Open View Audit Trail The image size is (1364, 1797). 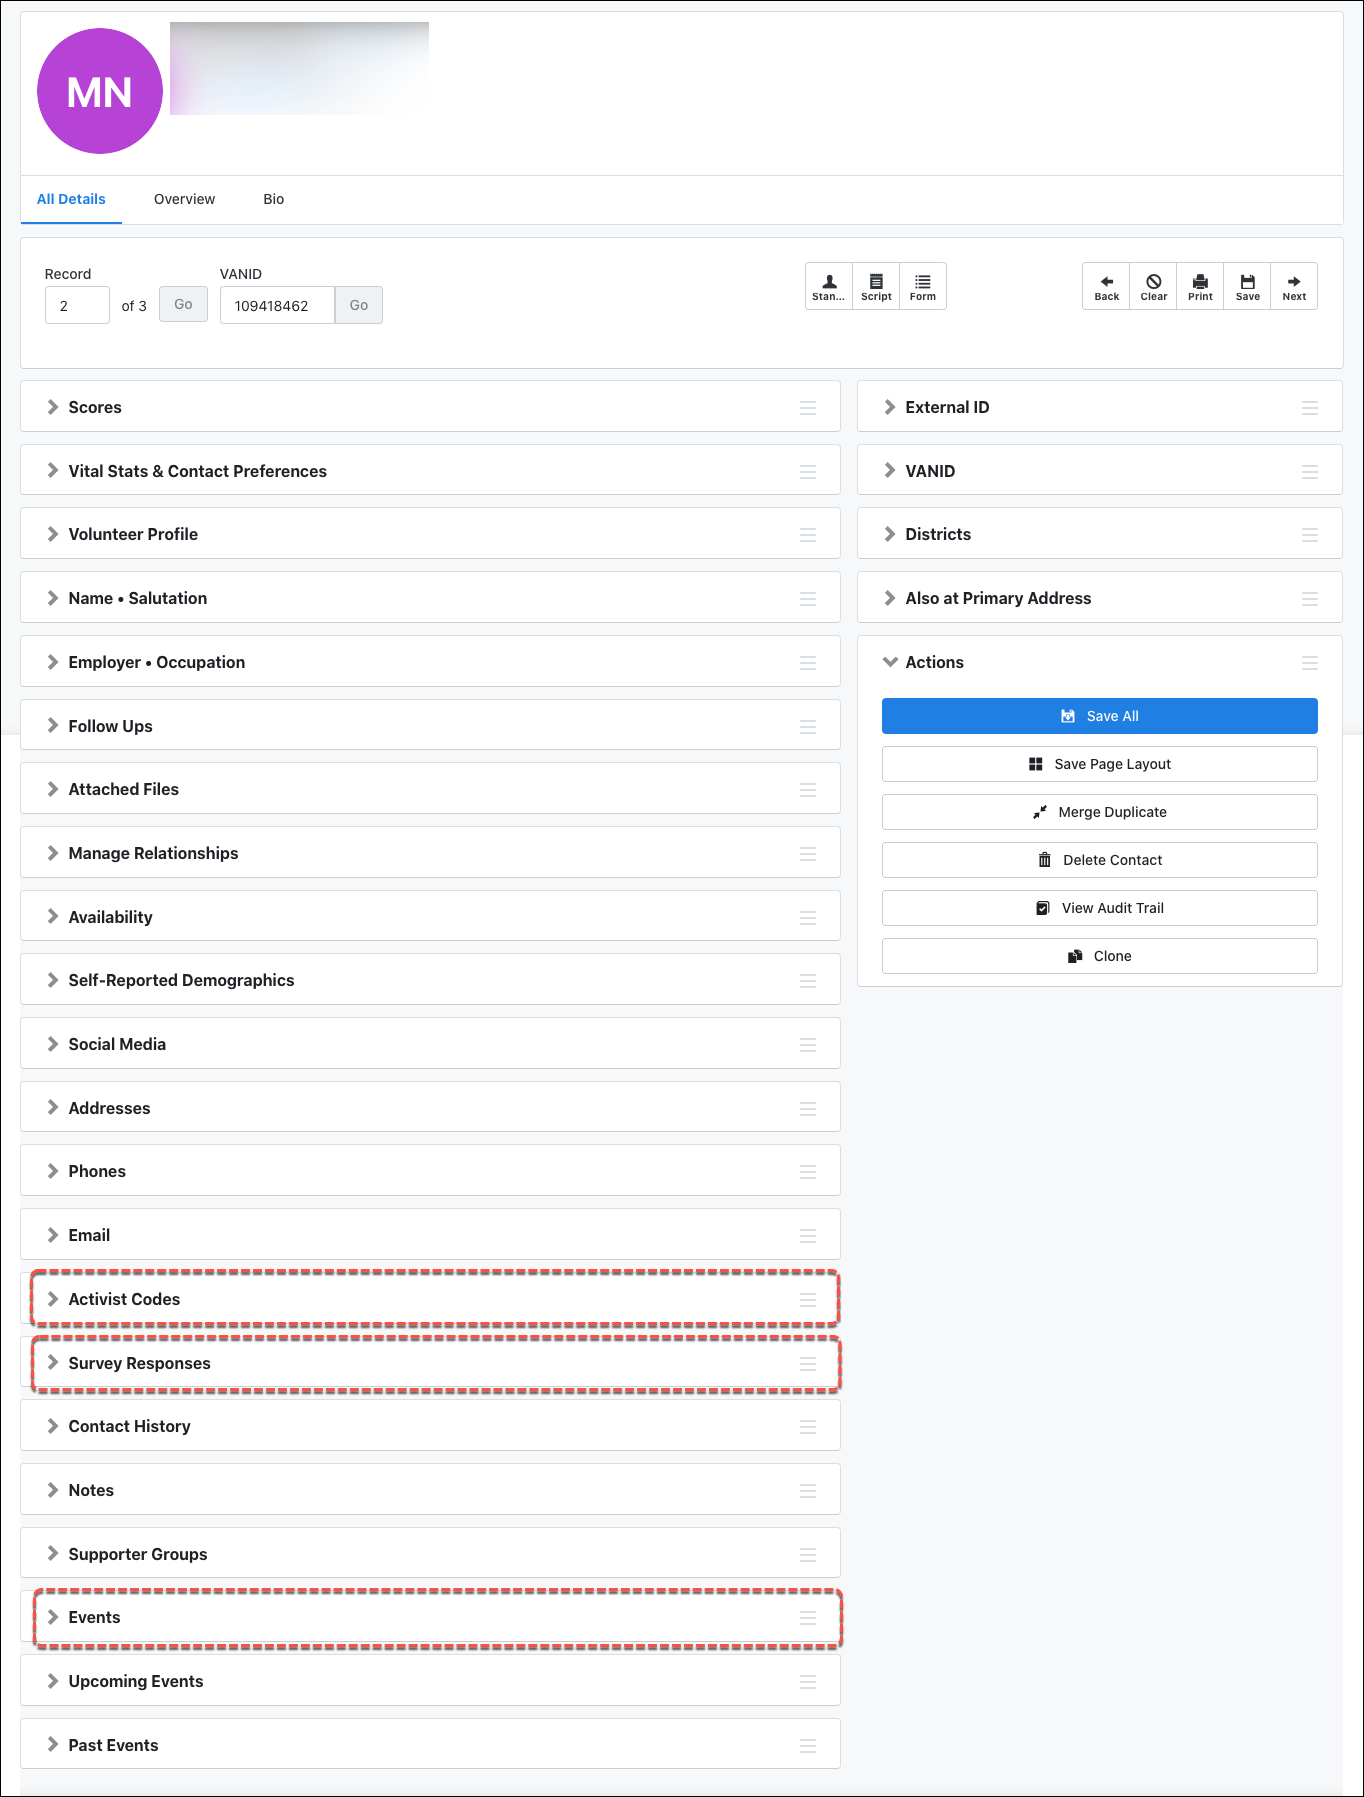pyautogui.click(x=1100, y=908)
